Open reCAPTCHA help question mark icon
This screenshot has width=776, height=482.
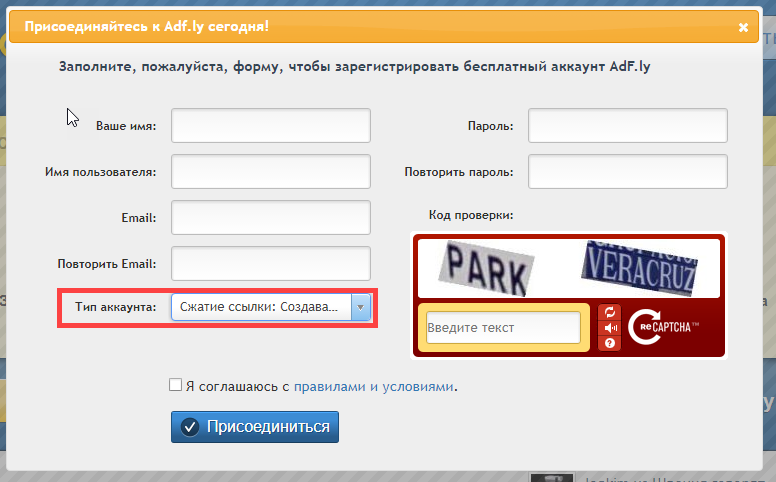pyautogui.click(x=610, y=343)
